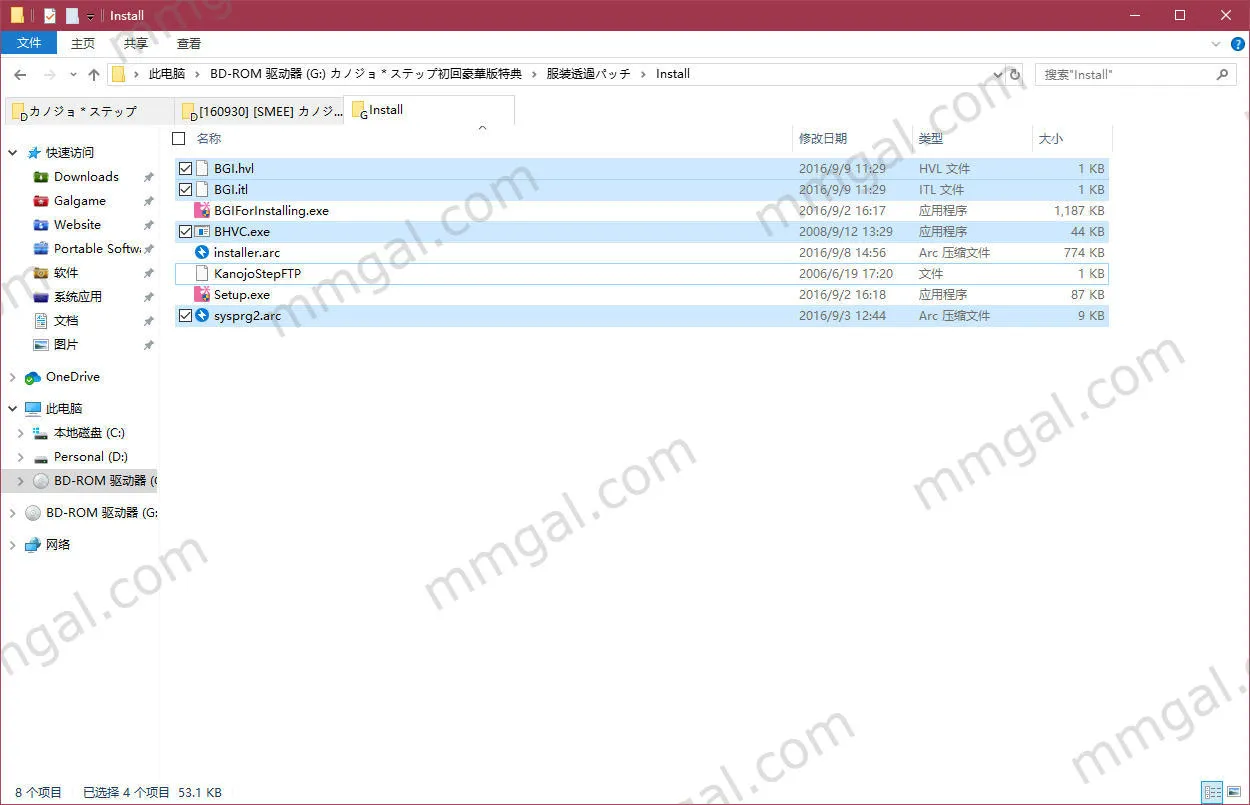This screenshot has width=1250, height=805.
Task: Click the Setup.exe file icon
Action: click(x=201, y=295)
